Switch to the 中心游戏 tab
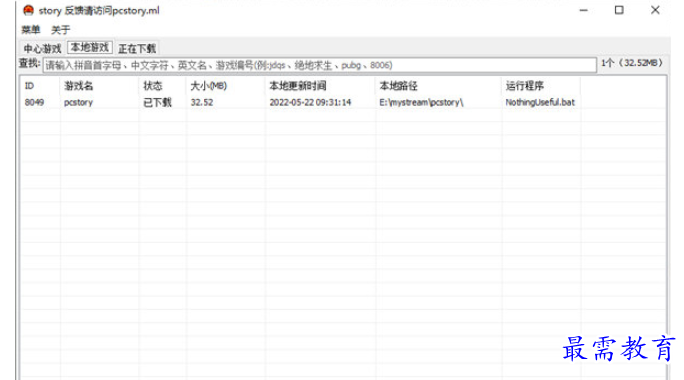Screen dimensions: 684x380 click(x=42, y=48)
